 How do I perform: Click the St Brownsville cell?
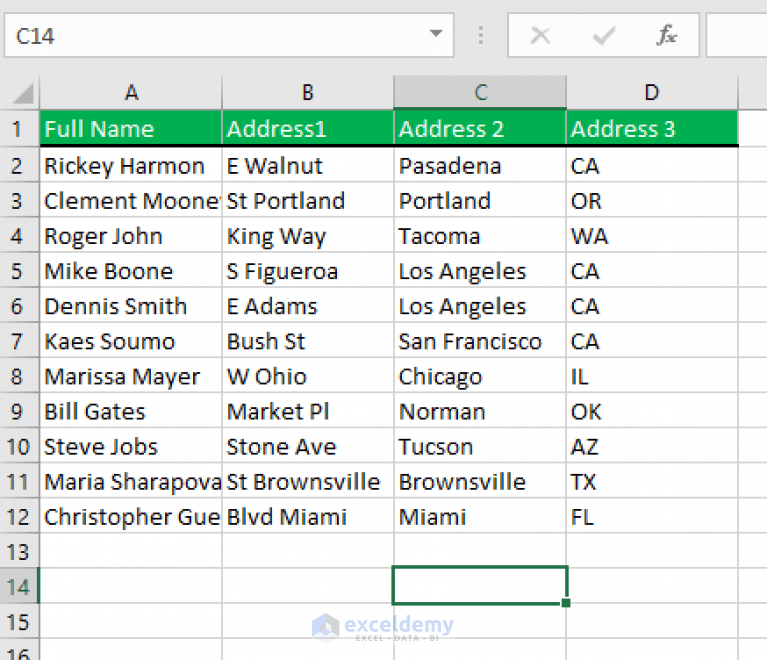pyautogui.click(x=308, y=481)
